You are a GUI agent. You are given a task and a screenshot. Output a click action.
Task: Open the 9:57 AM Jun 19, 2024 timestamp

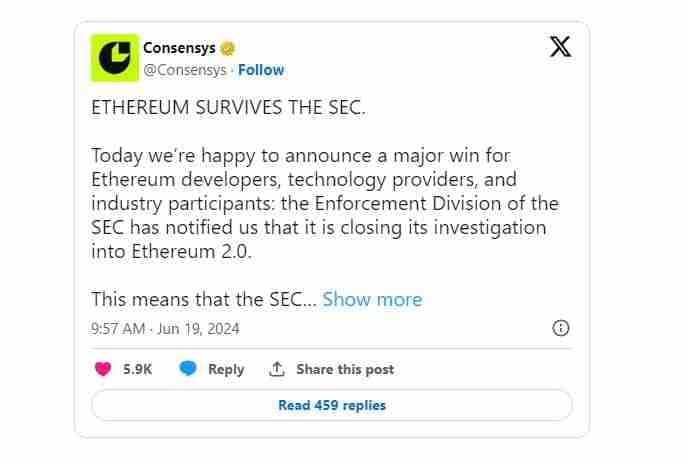point(165,328)
